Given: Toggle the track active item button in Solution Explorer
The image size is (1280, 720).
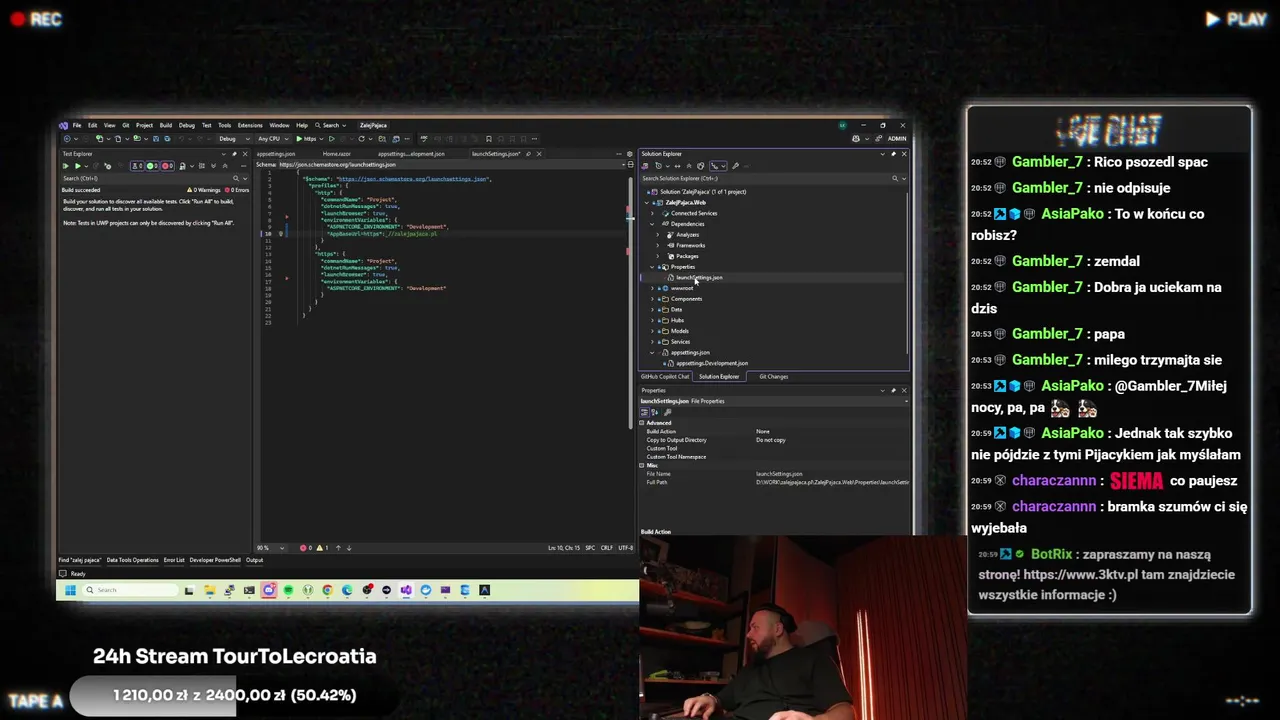Looking at the screenshot, I should point(718,166).
